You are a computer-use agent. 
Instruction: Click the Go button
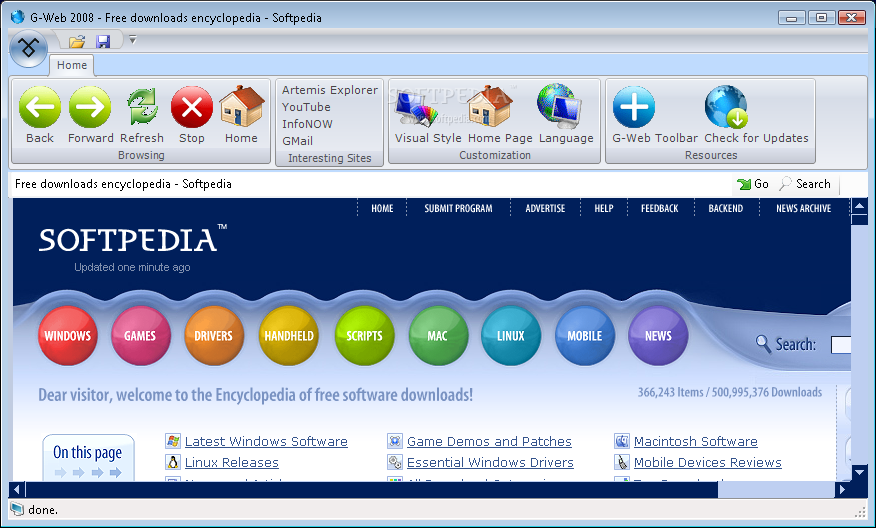753,184
